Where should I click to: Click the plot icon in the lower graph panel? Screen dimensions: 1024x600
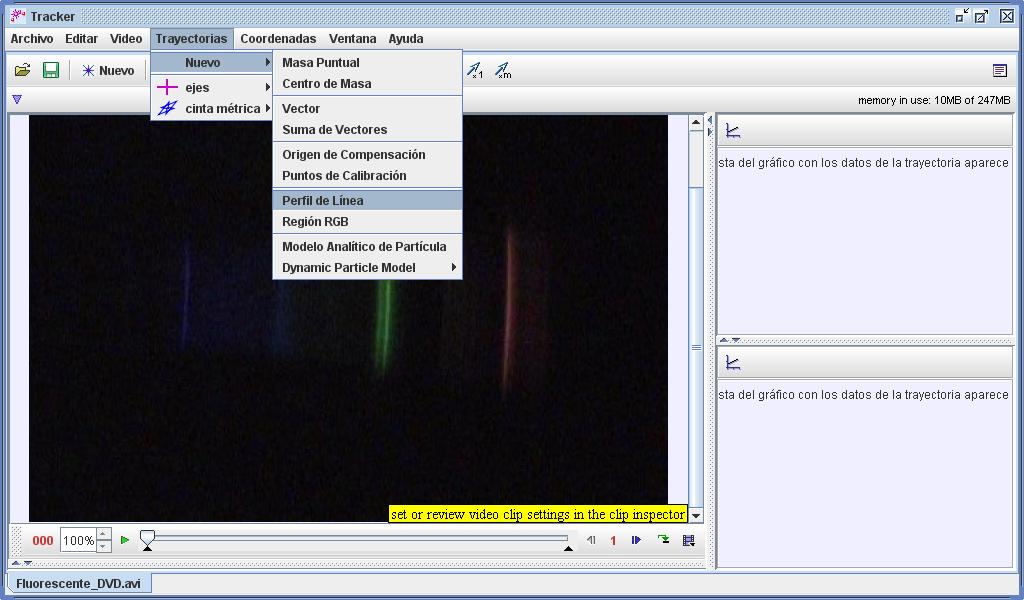tap(735, 362)
